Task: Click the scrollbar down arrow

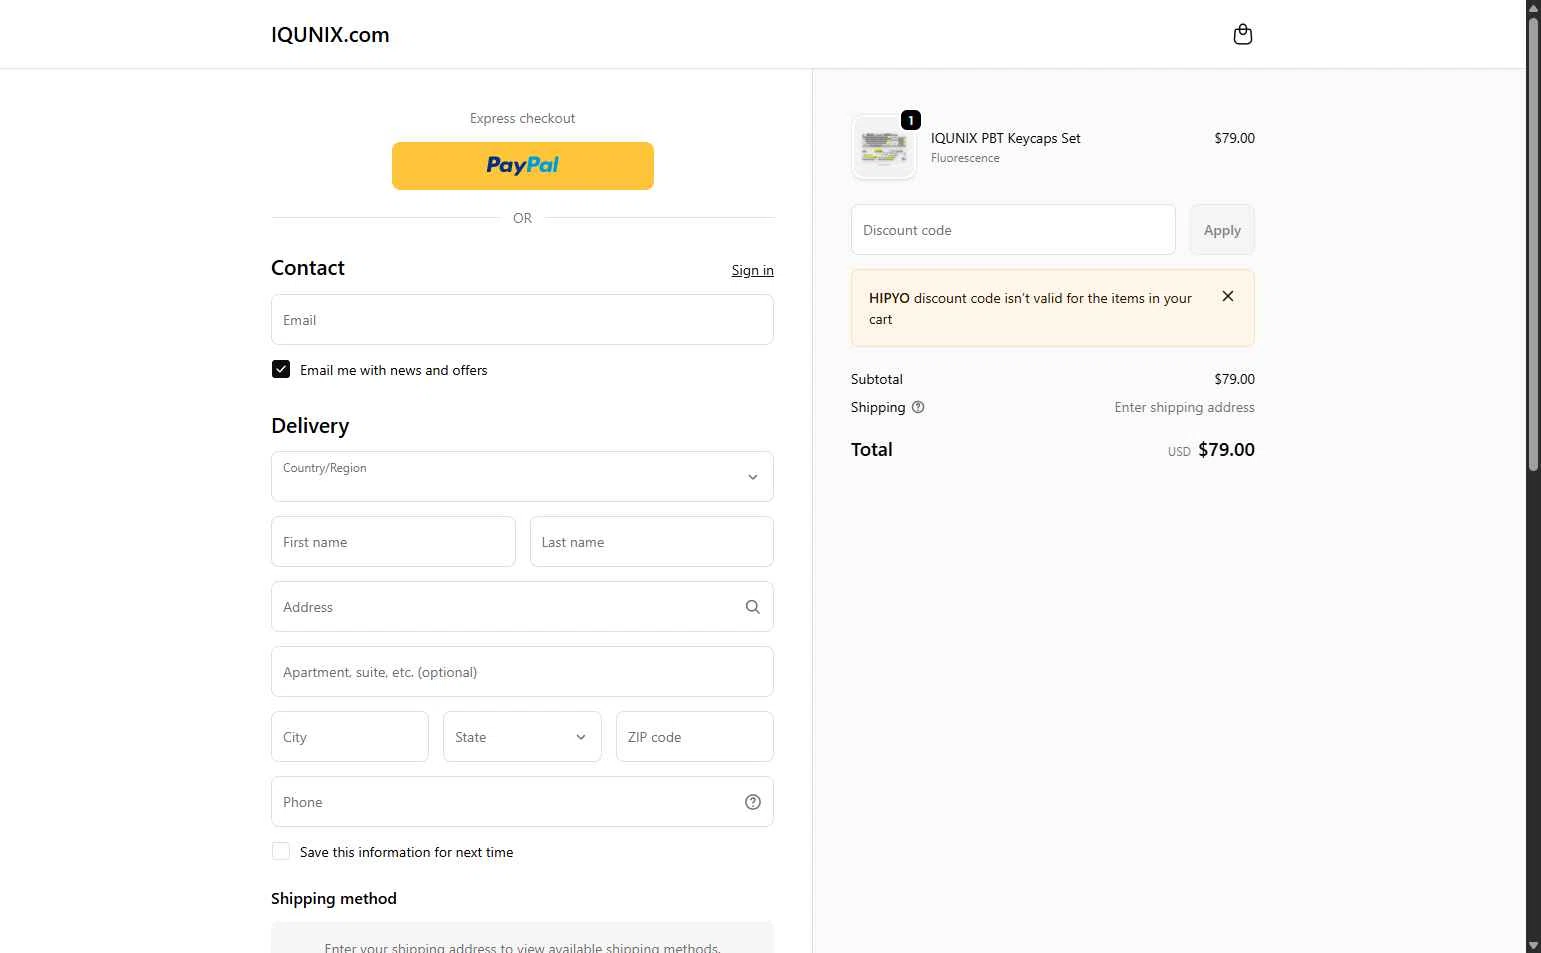Action: (x=1533, y=945)
